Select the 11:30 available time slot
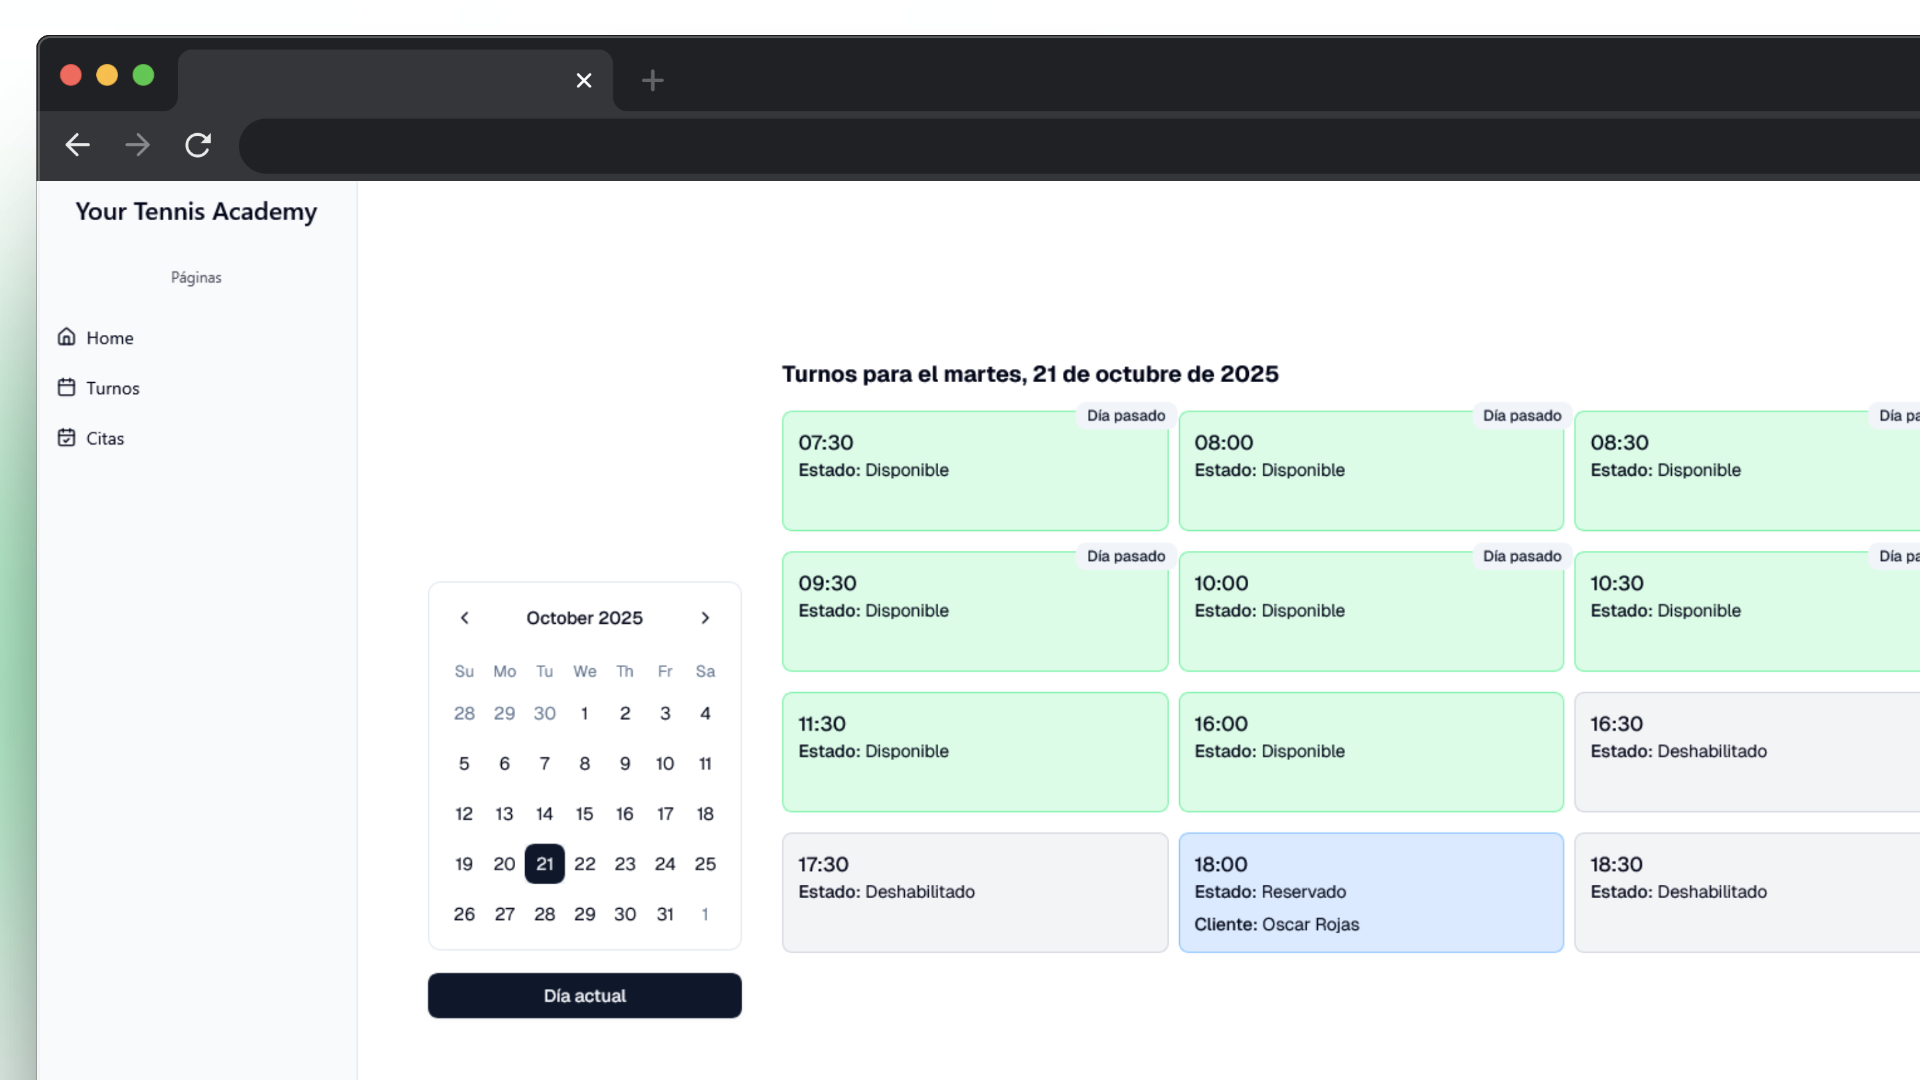The width and height of the screenshot is (1920, 1080). 974,752
